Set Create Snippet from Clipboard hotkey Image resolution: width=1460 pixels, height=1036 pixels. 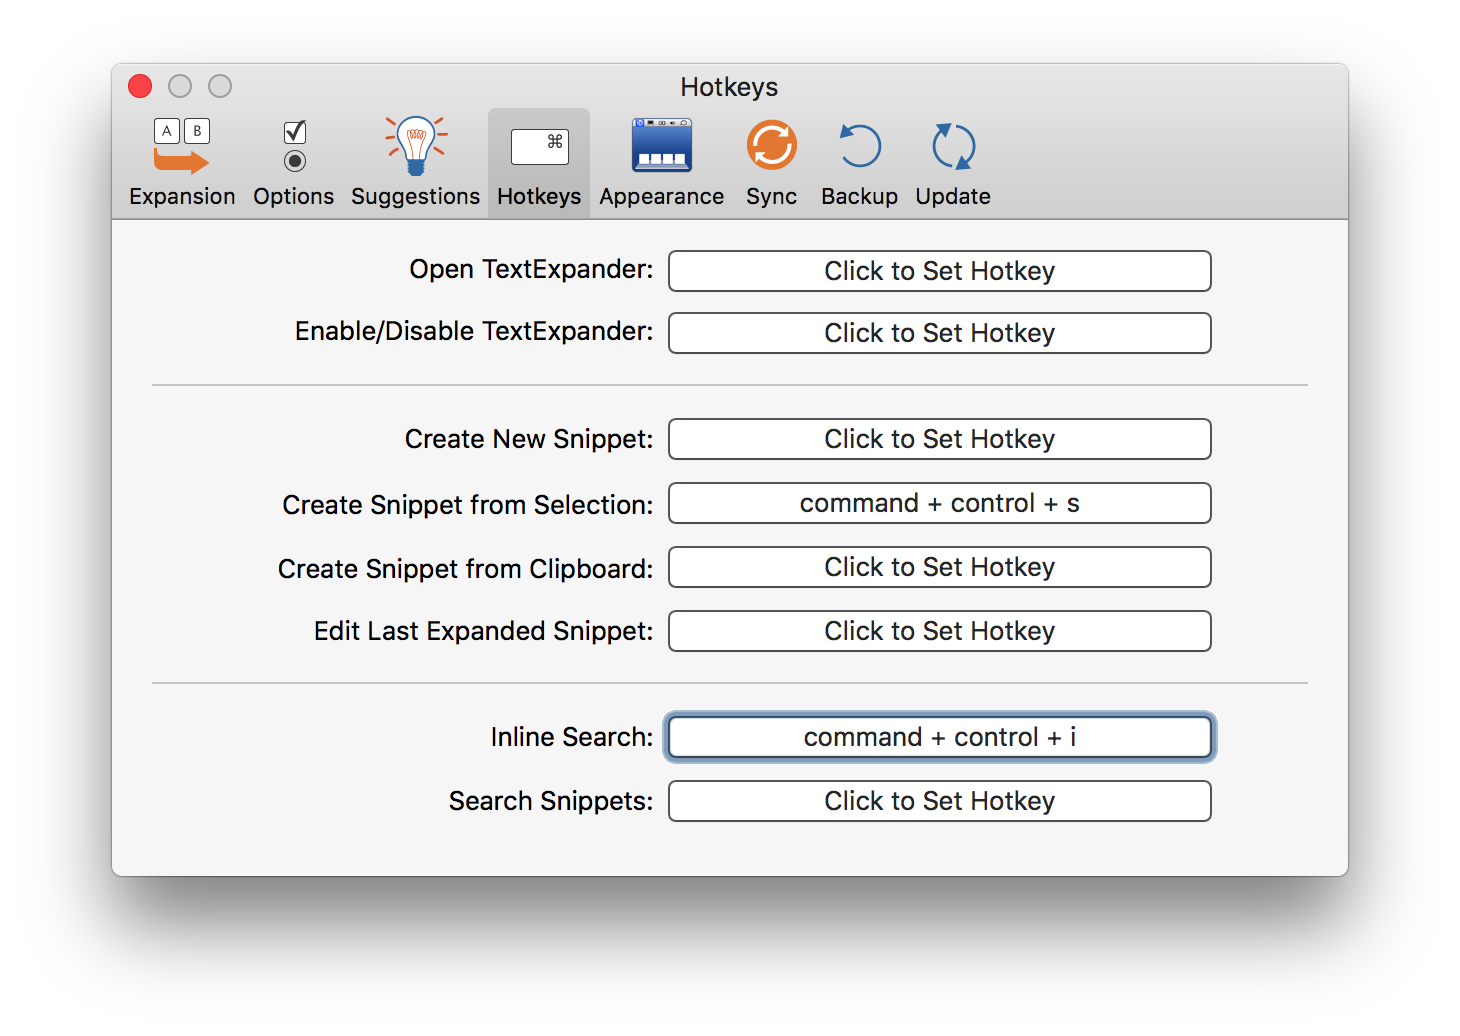coord(939,567)
